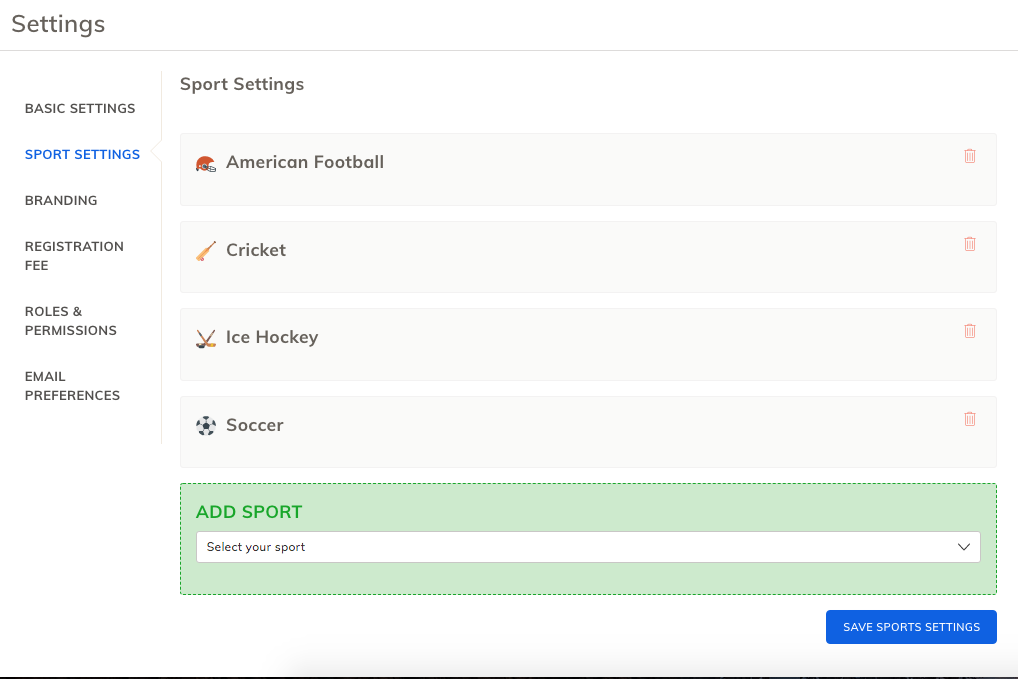The height and width of the screenshot is (679, 1018).
Task: Click the dropdown chevron arrow in Add Sport
Action: point(964,547)
